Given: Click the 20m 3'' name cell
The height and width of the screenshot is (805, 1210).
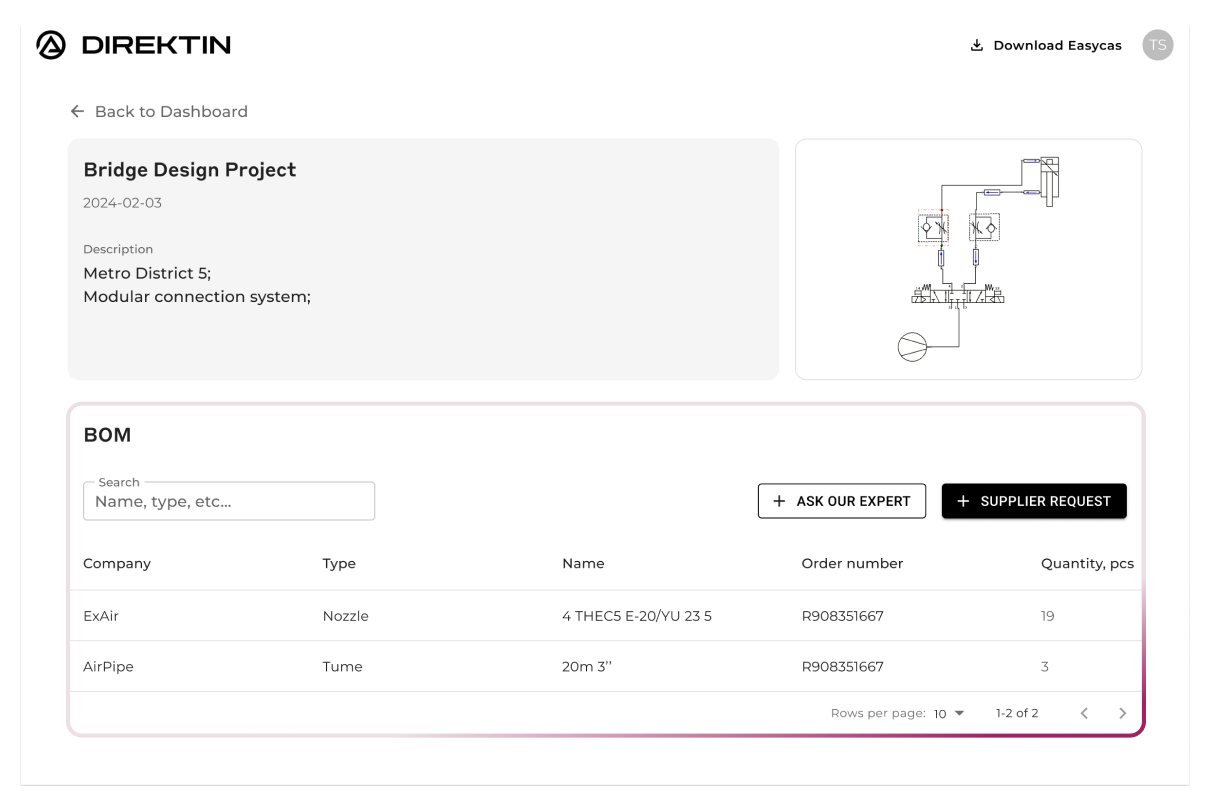Looking at the screenshot, I should (586, 667).
